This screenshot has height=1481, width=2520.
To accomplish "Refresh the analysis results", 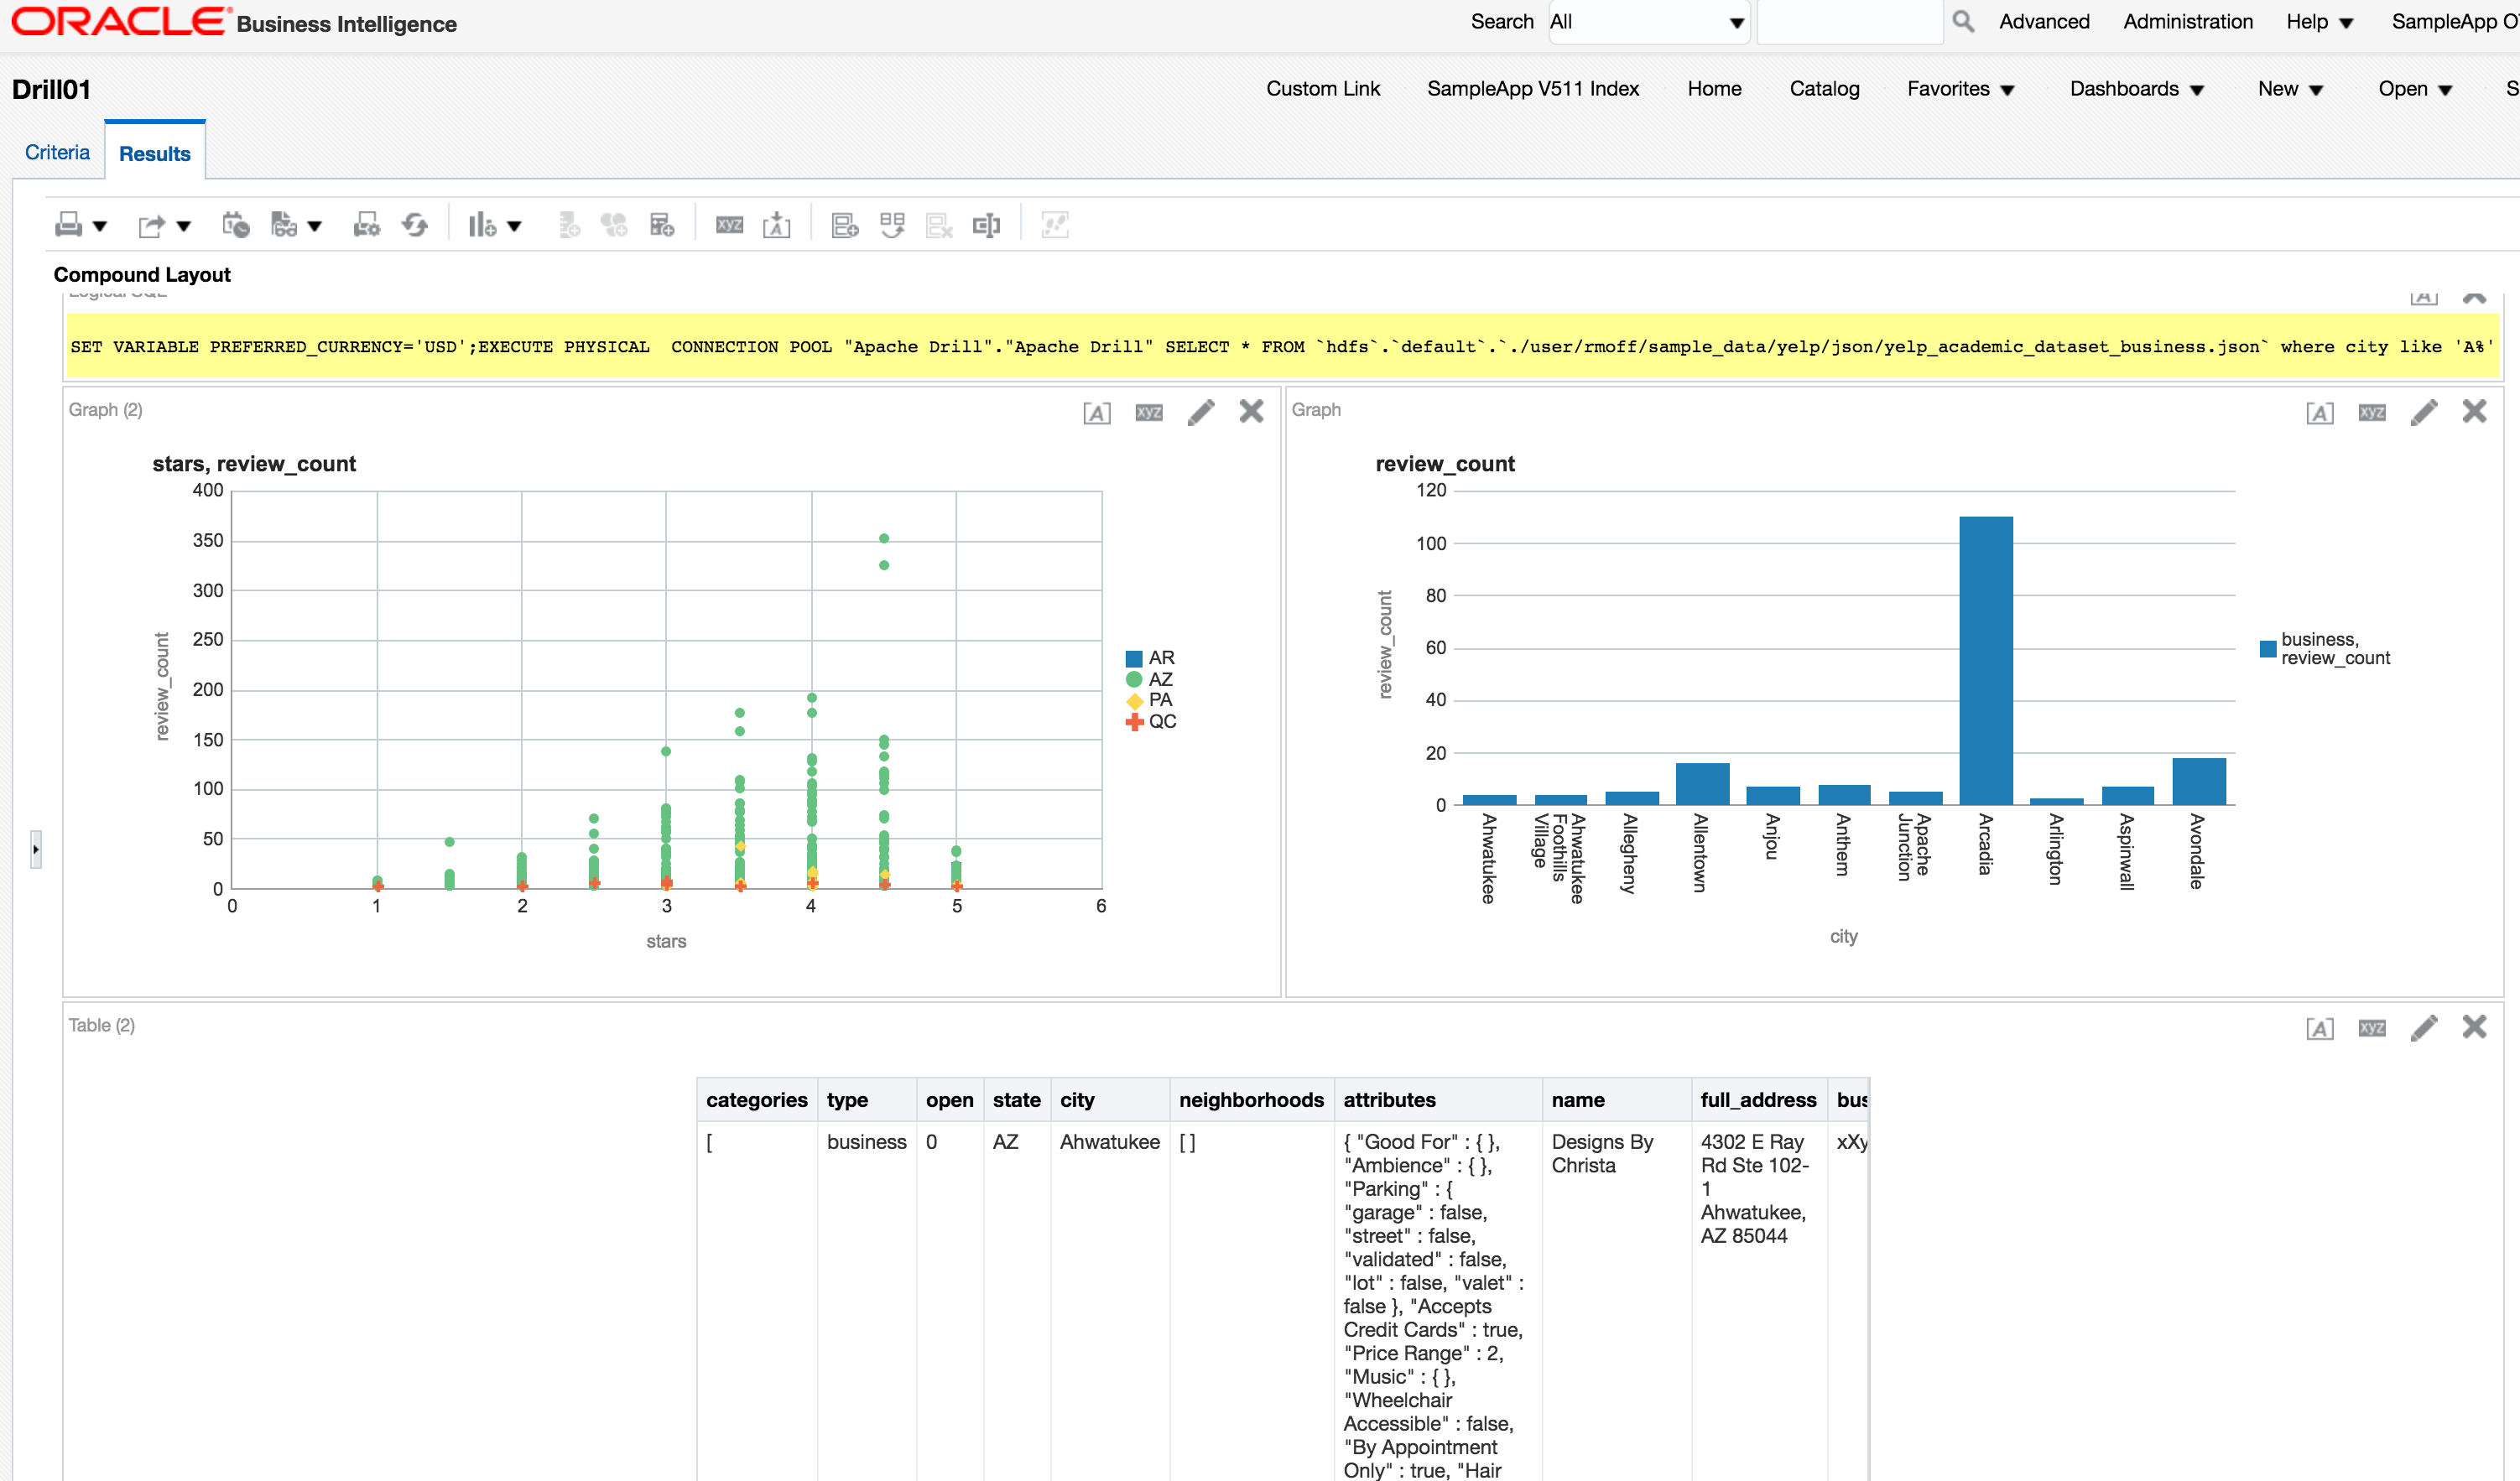I will tap(415, 225).
